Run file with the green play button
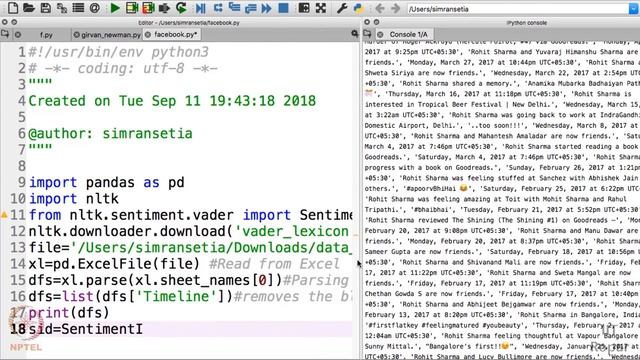Screen dimensions: 640x360 [115, 8]
